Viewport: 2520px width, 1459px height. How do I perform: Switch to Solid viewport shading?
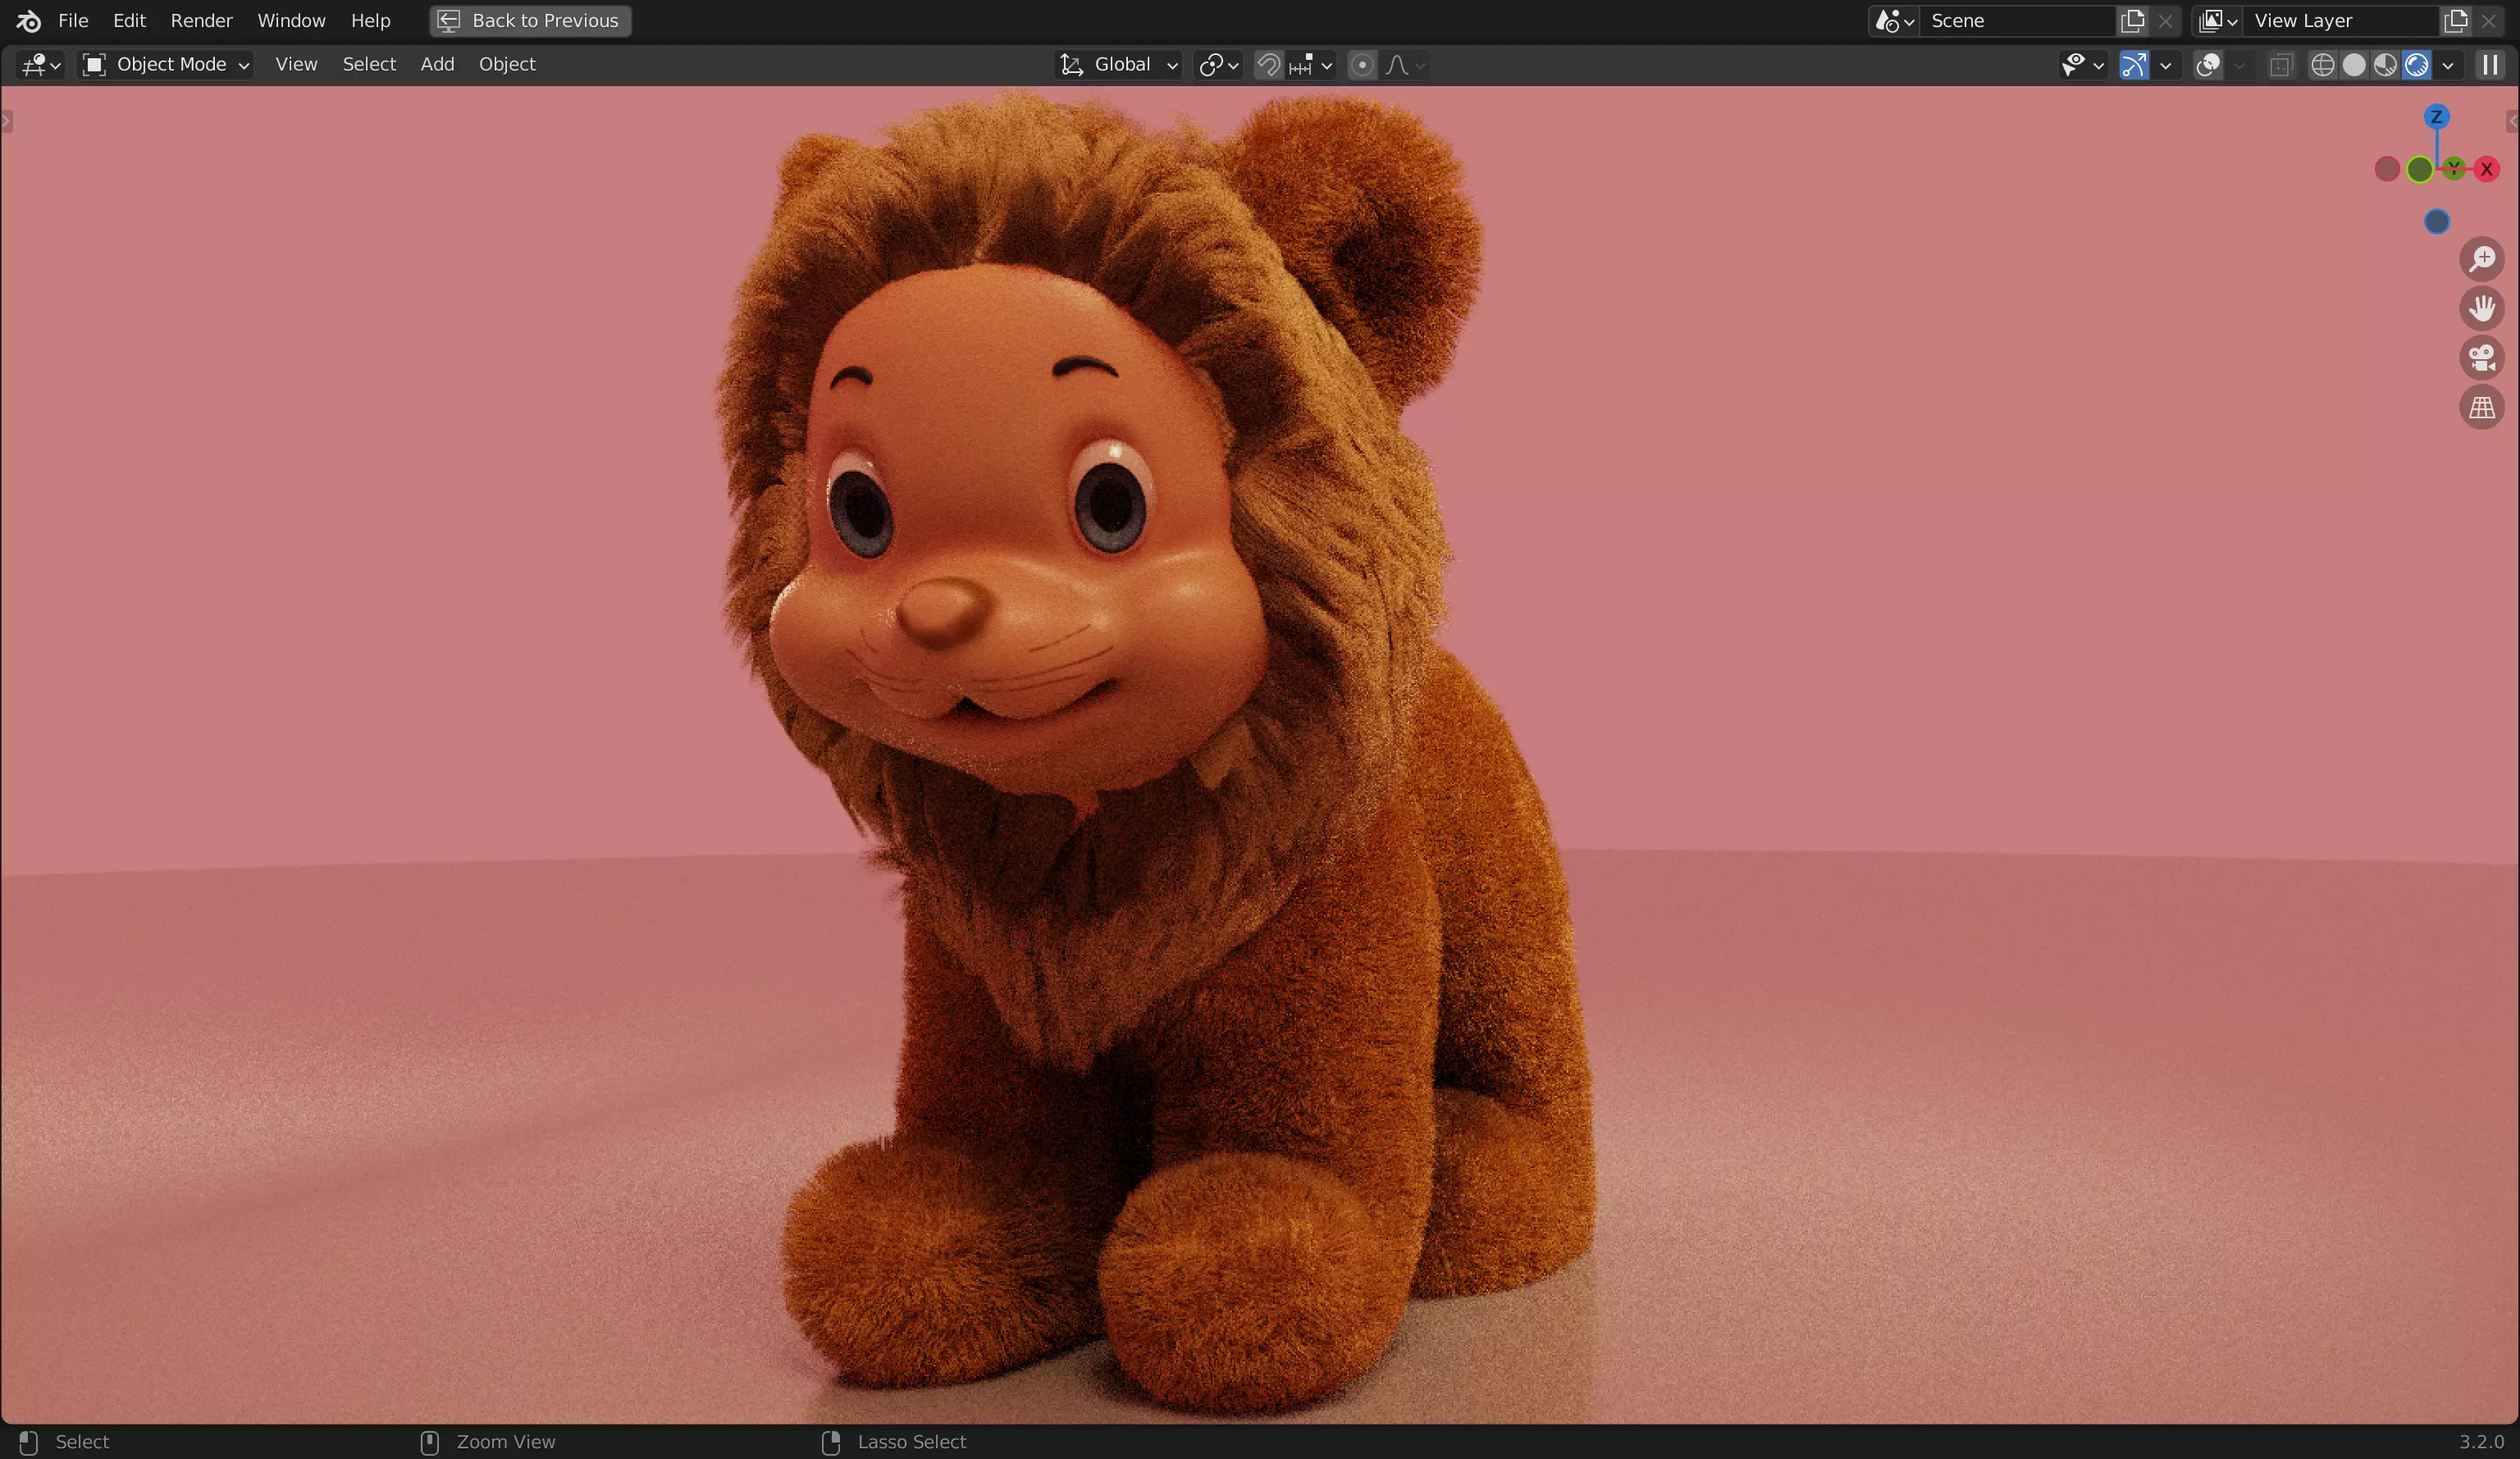(x=2354, y=65)
